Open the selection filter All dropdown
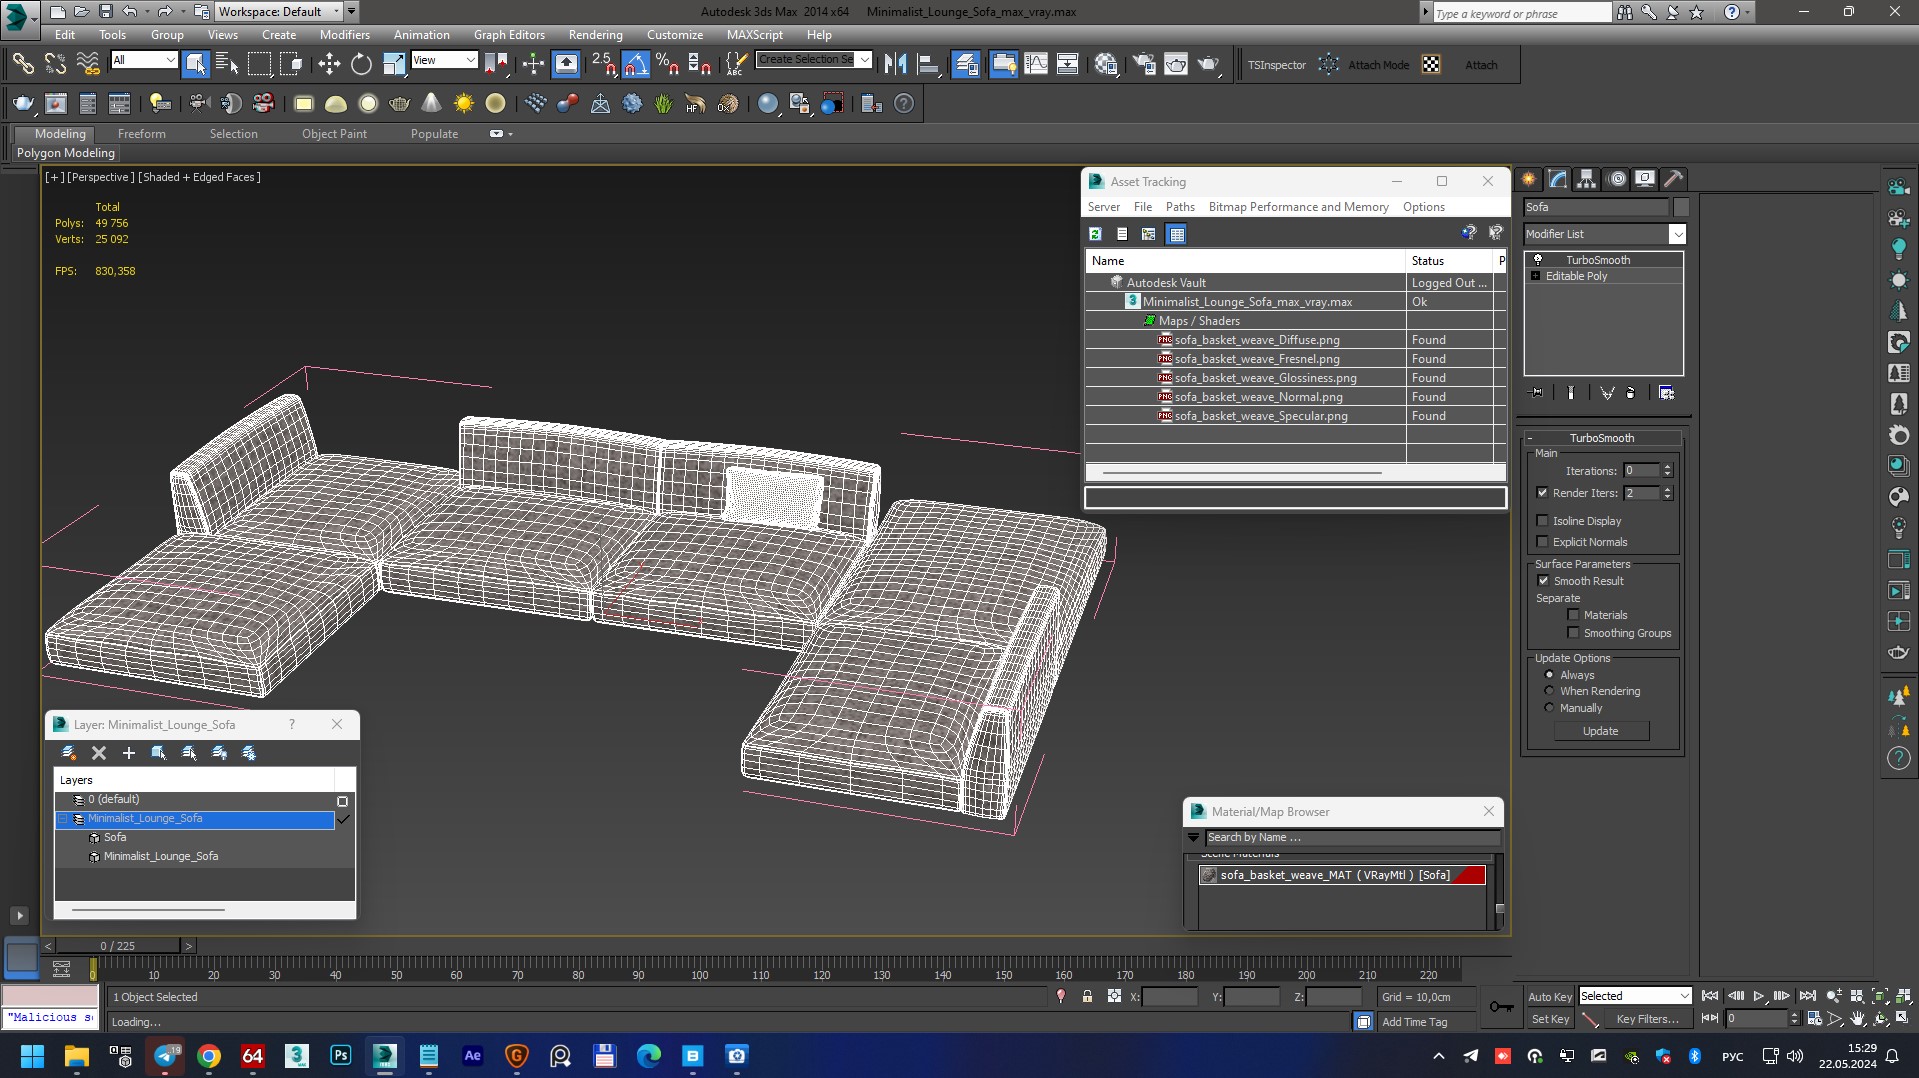This screenshot has height=1078, width=1919. click(x=144, y=60)
